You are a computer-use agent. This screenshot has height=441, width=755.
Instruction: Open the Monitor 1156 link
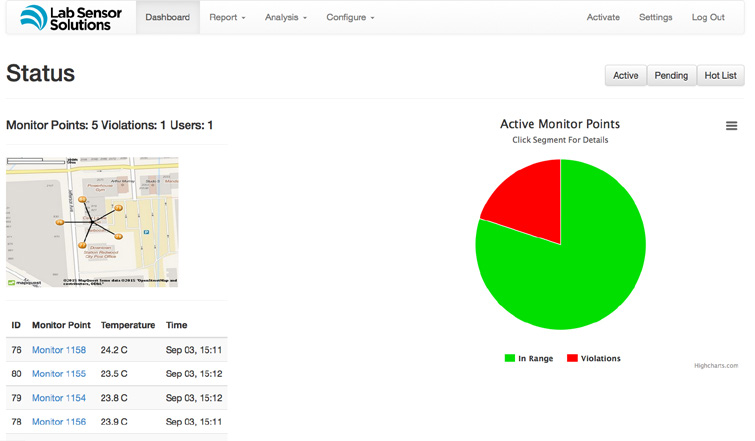pyautogui.click(x=59, y=422)
